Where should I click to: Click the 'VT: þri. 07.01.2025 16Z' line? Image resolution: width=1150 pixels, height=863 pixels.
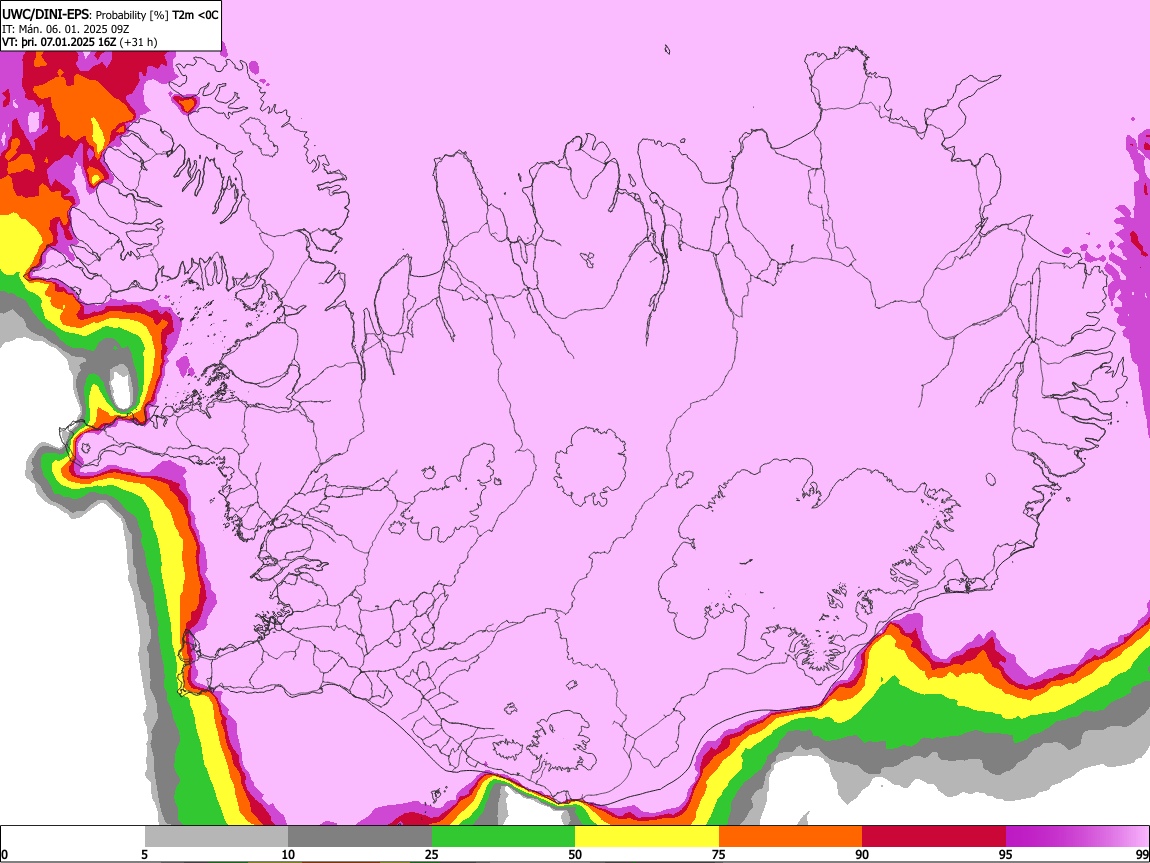(59, 42)
